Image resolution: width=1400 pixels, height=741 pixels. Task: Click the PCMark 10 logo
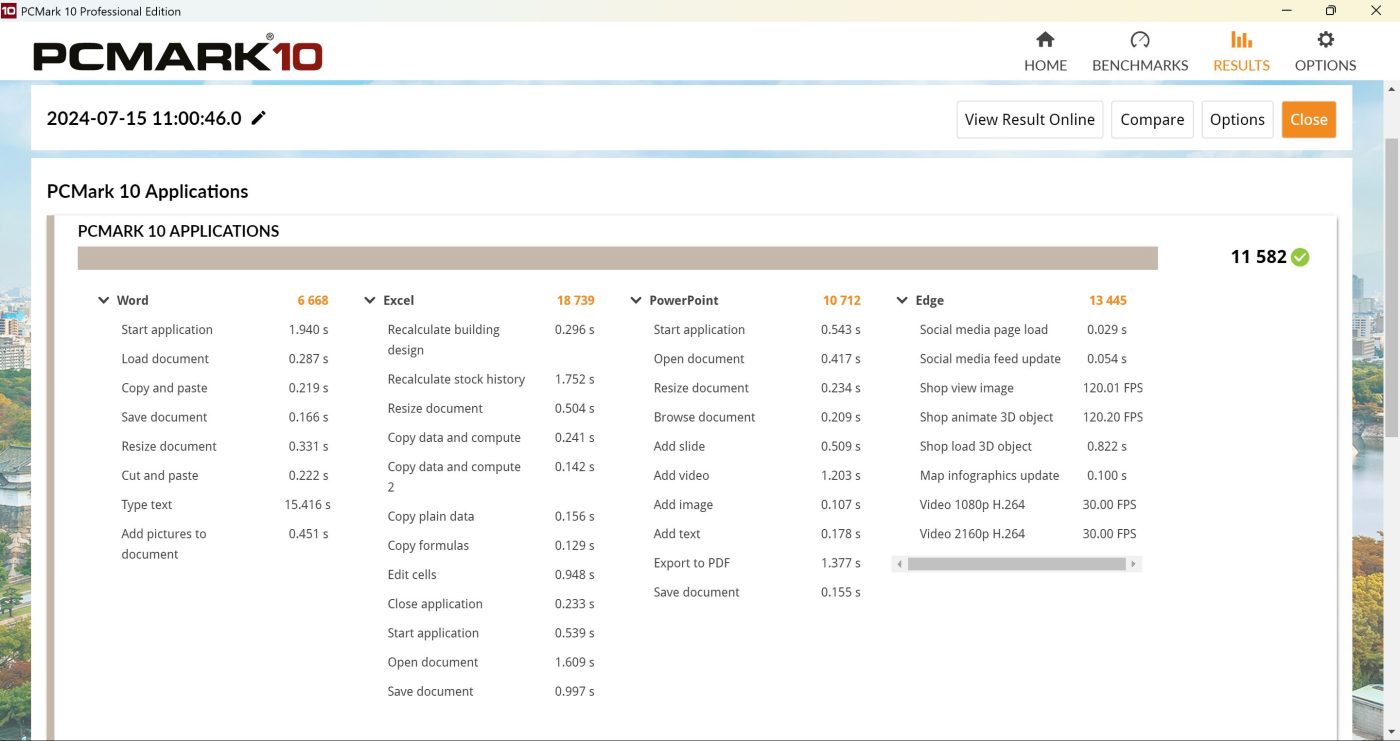point(178,52)
